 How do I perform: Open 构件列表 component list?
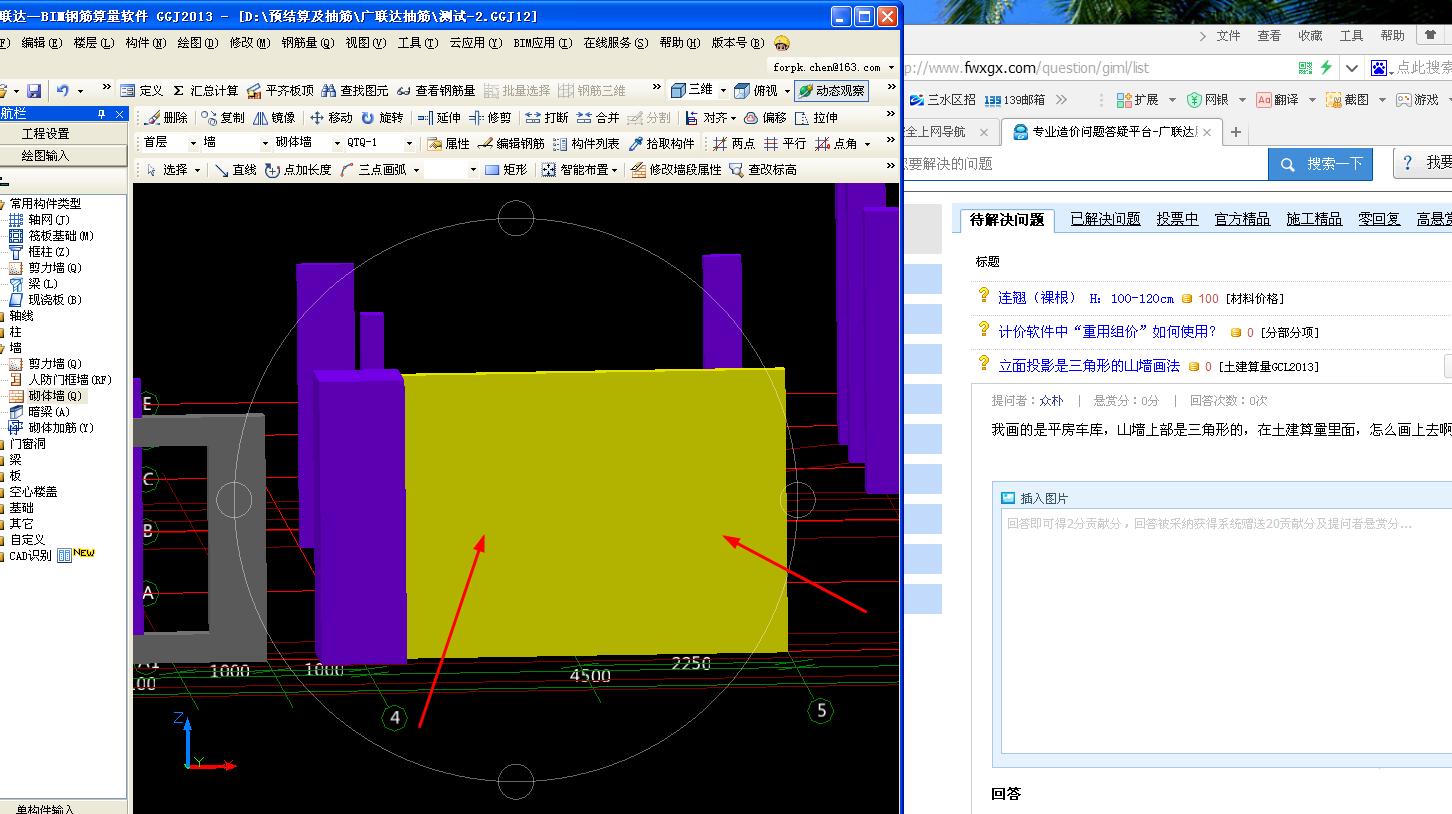[586, 144]
